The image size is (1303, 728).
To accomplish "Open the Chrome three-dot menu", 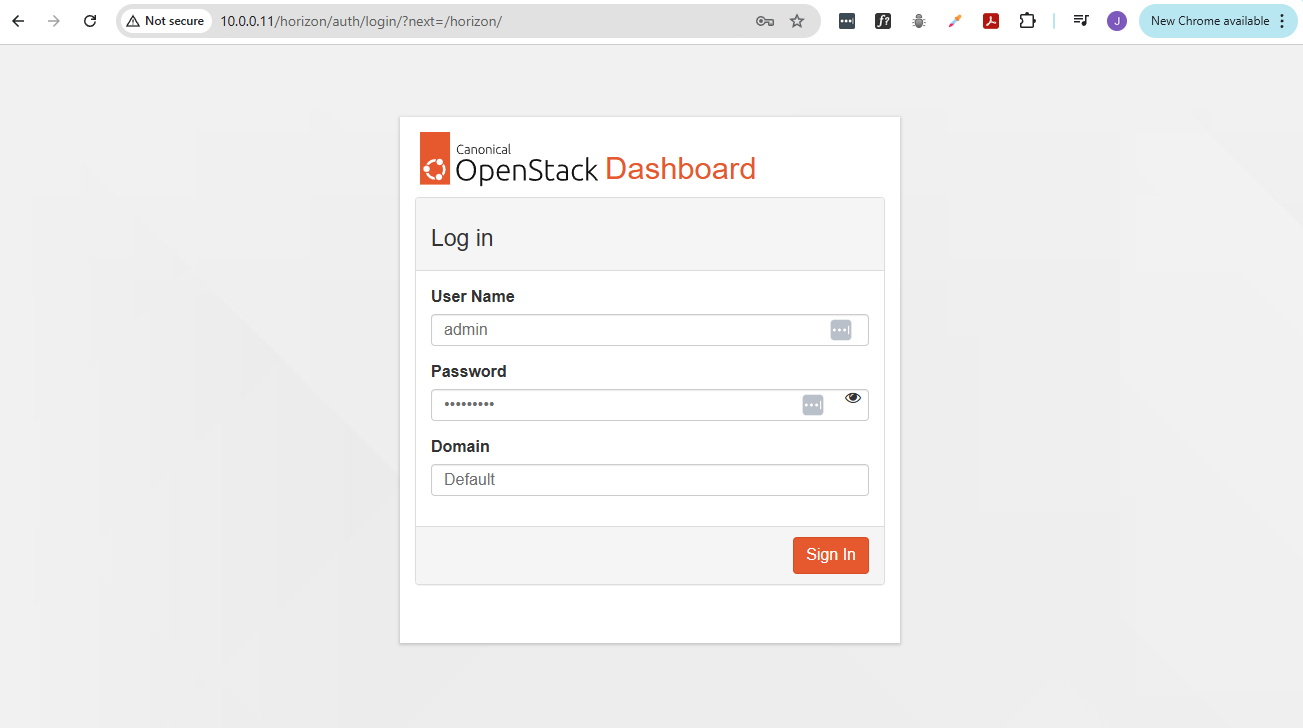I will [1282, 21].
